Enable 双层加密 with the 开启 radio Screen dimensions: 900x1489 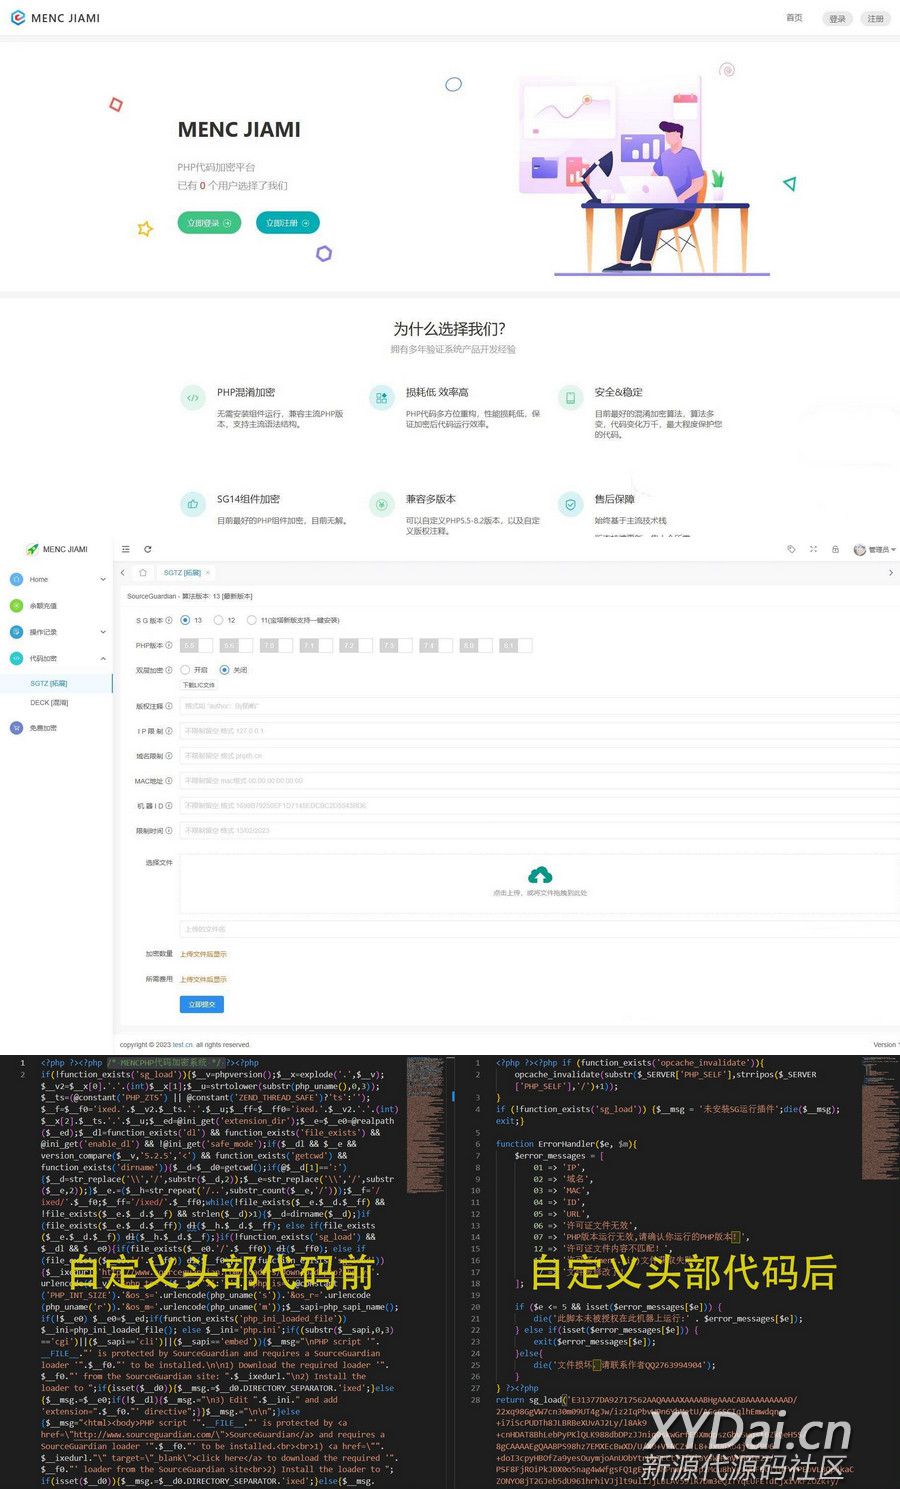[186, 670]
